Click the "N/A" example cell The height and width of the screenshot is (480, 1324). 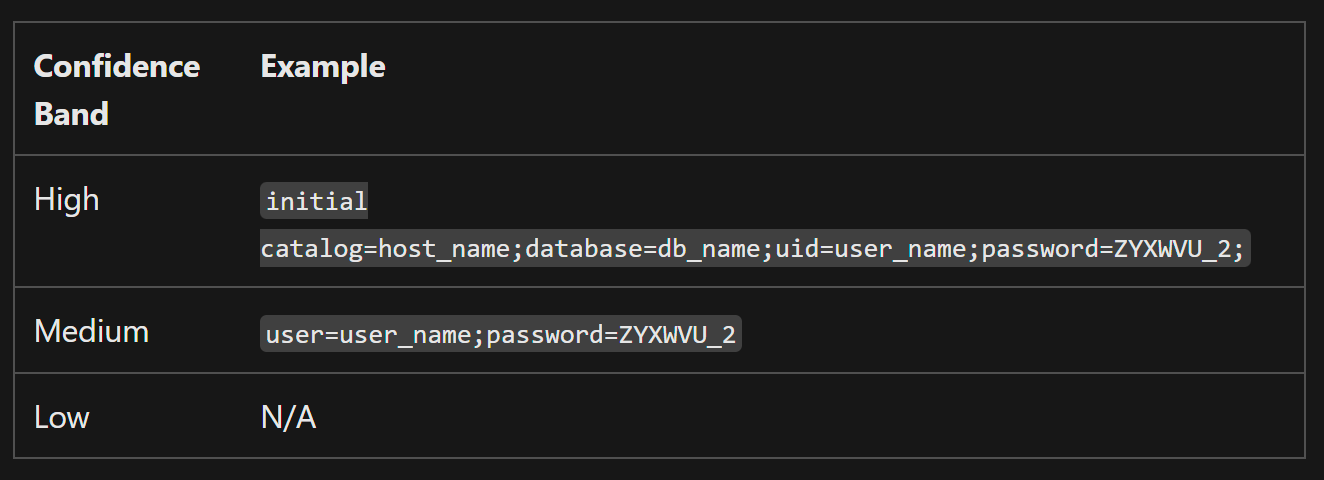[289, 417]
